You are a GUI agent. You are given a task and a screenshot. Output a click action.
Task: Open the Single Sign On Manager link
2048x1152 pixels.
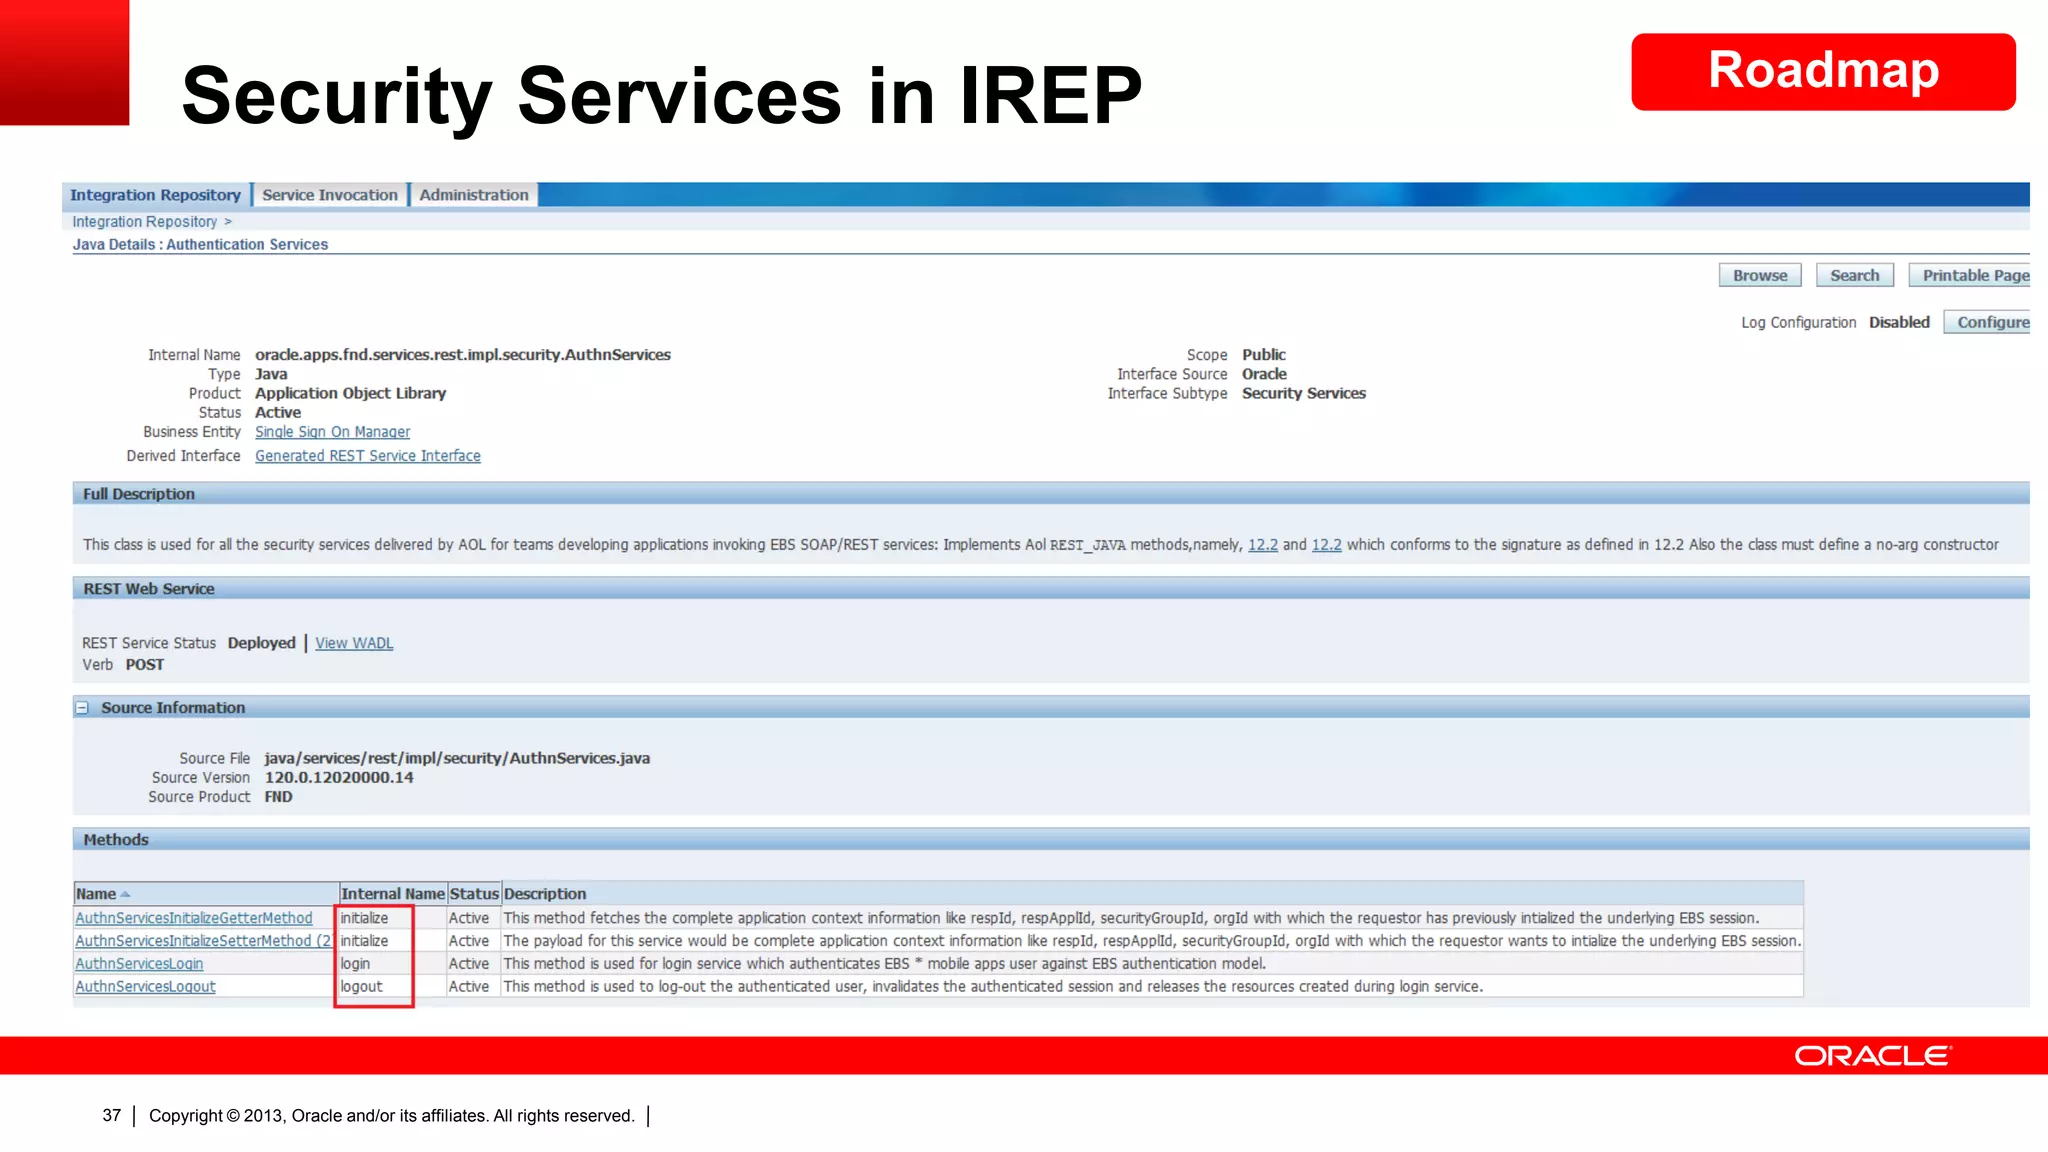[332, 432]
